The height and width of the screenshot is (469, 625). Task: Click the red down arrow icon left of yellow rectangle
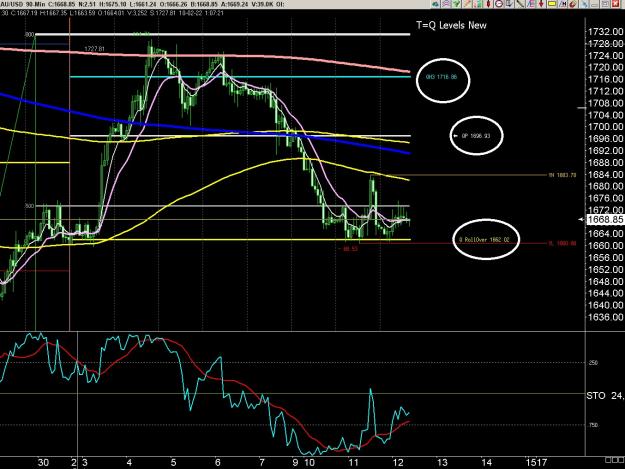pyautogui.click(x=541, y=4)
